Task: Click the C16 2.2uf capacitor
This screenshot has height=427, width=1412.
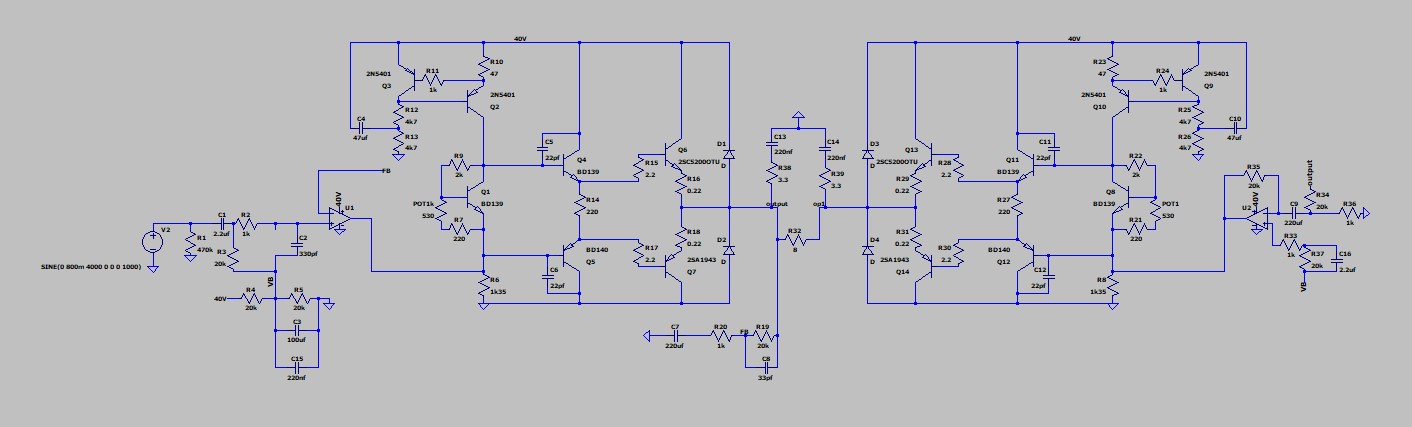Action: point(1337,262)
